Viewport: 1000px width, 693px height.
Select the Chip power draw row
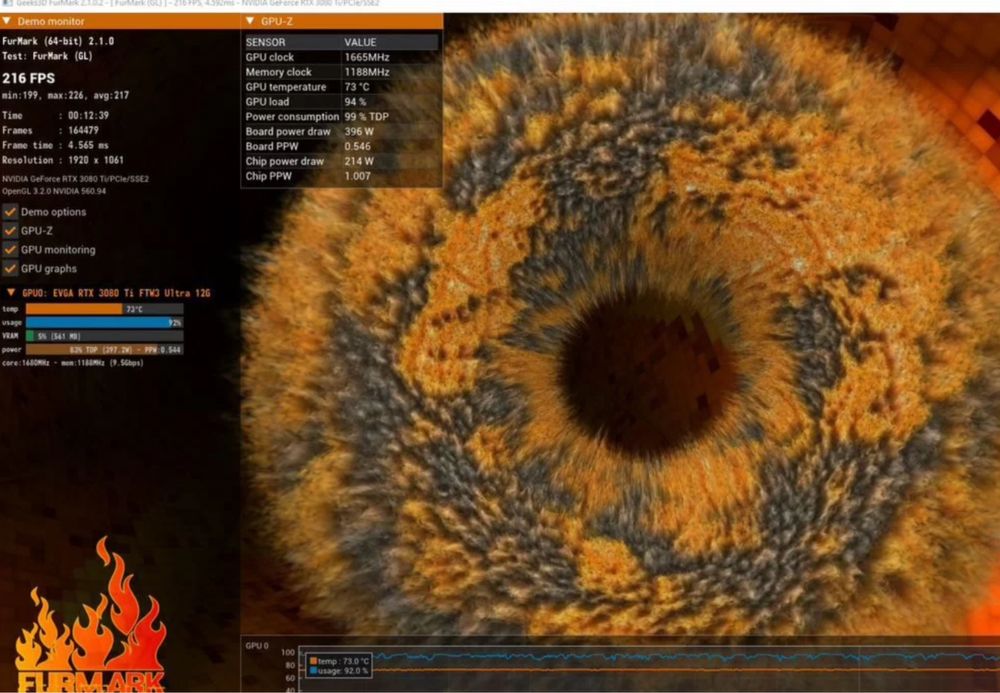click(x=342, y=161)
